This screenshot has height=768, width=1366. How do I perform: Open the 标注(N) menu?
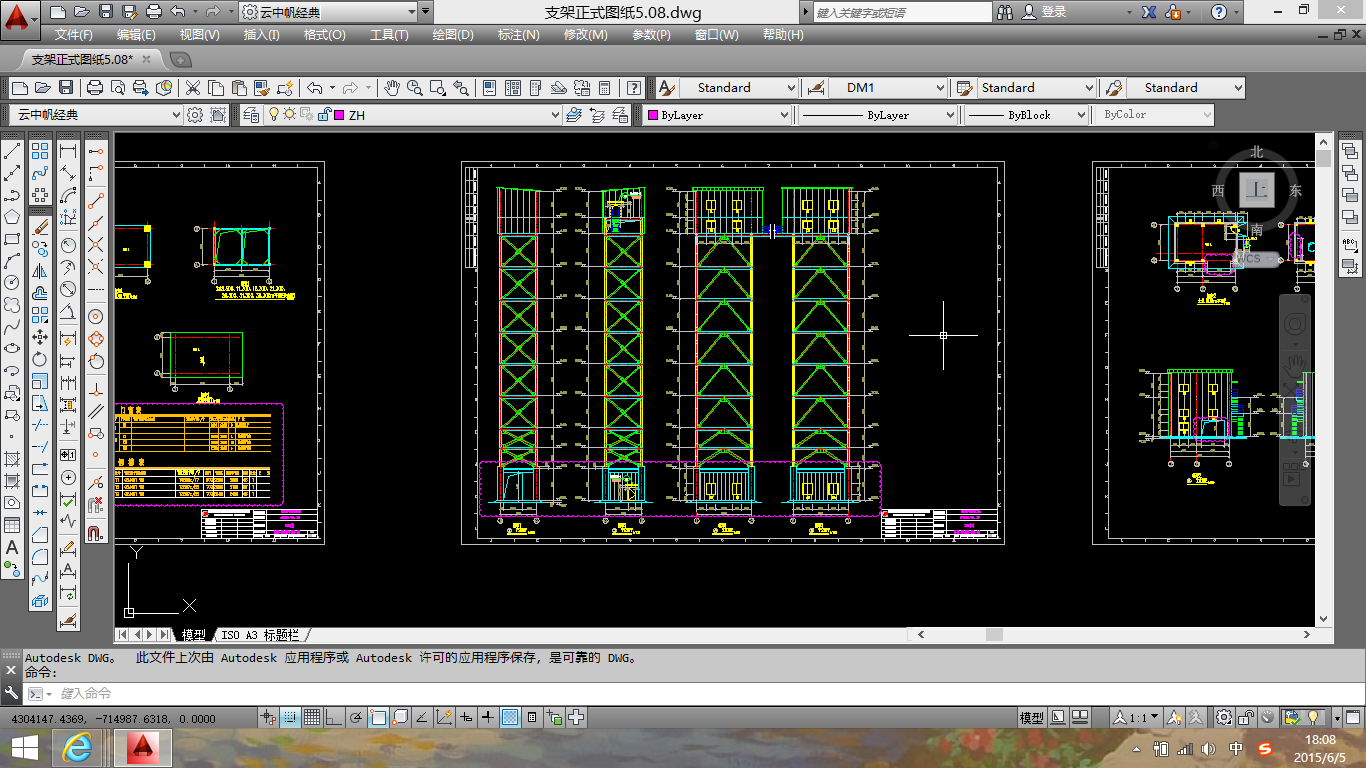518,34
